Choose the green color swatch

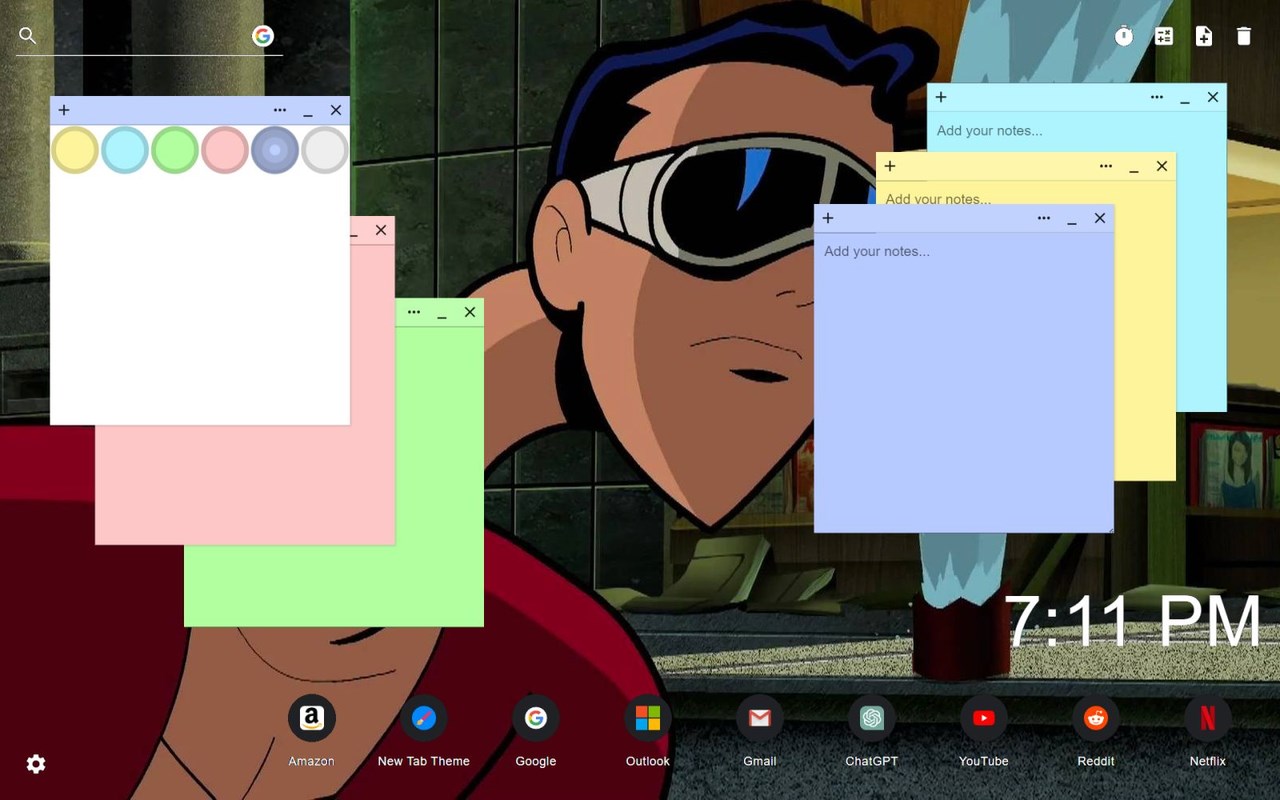coord(175,150)
